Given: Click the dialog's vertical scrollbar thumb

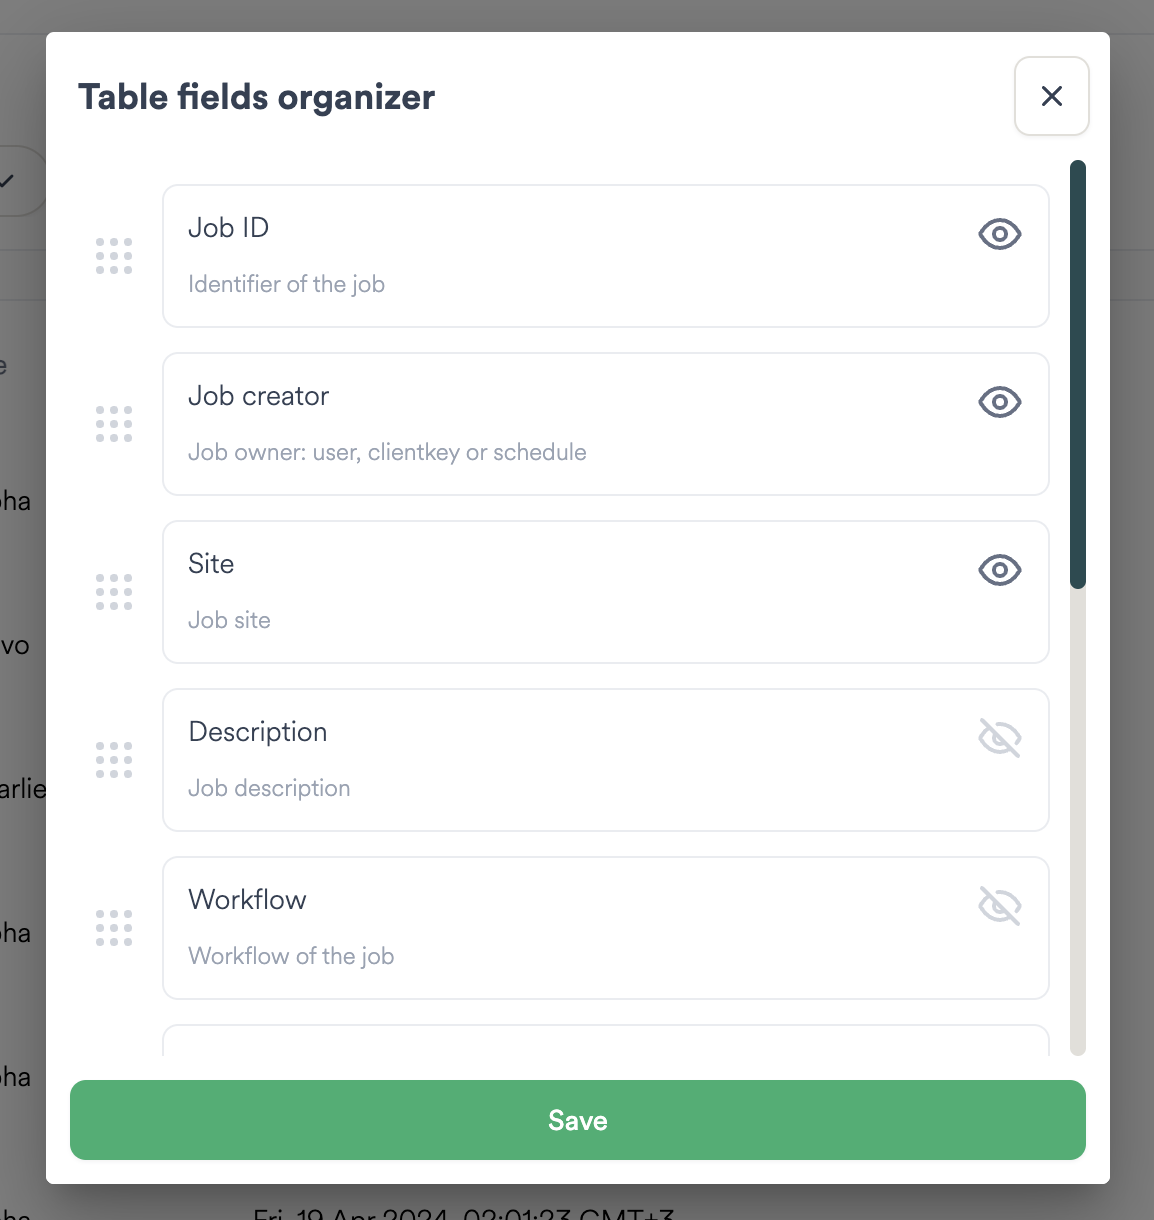Looking at the screenshot, I should coord(1077,374).
